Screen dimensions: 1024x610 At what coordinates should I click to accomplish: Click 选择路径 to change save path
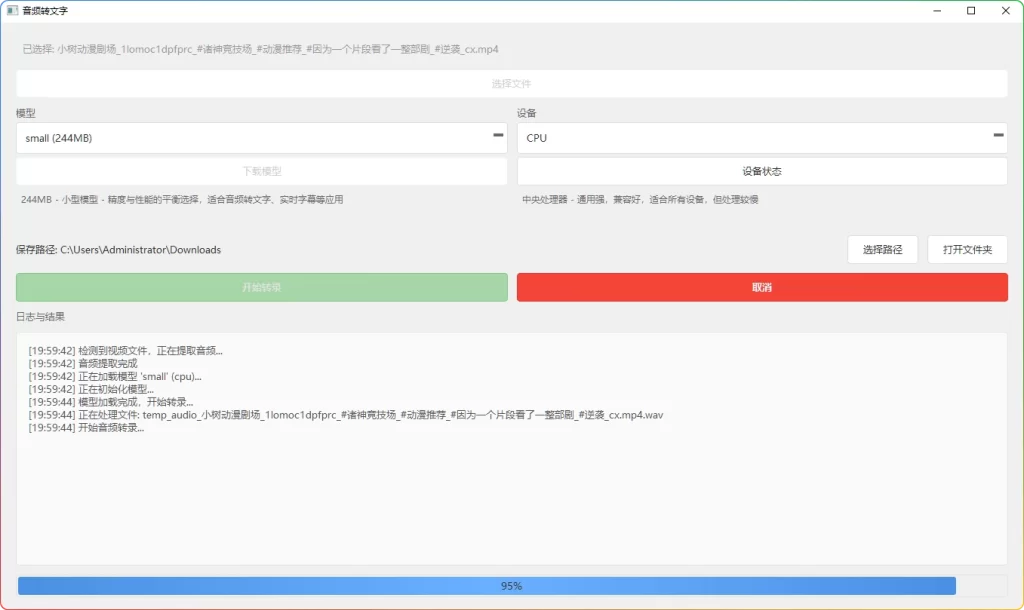[x=880, y=249]
